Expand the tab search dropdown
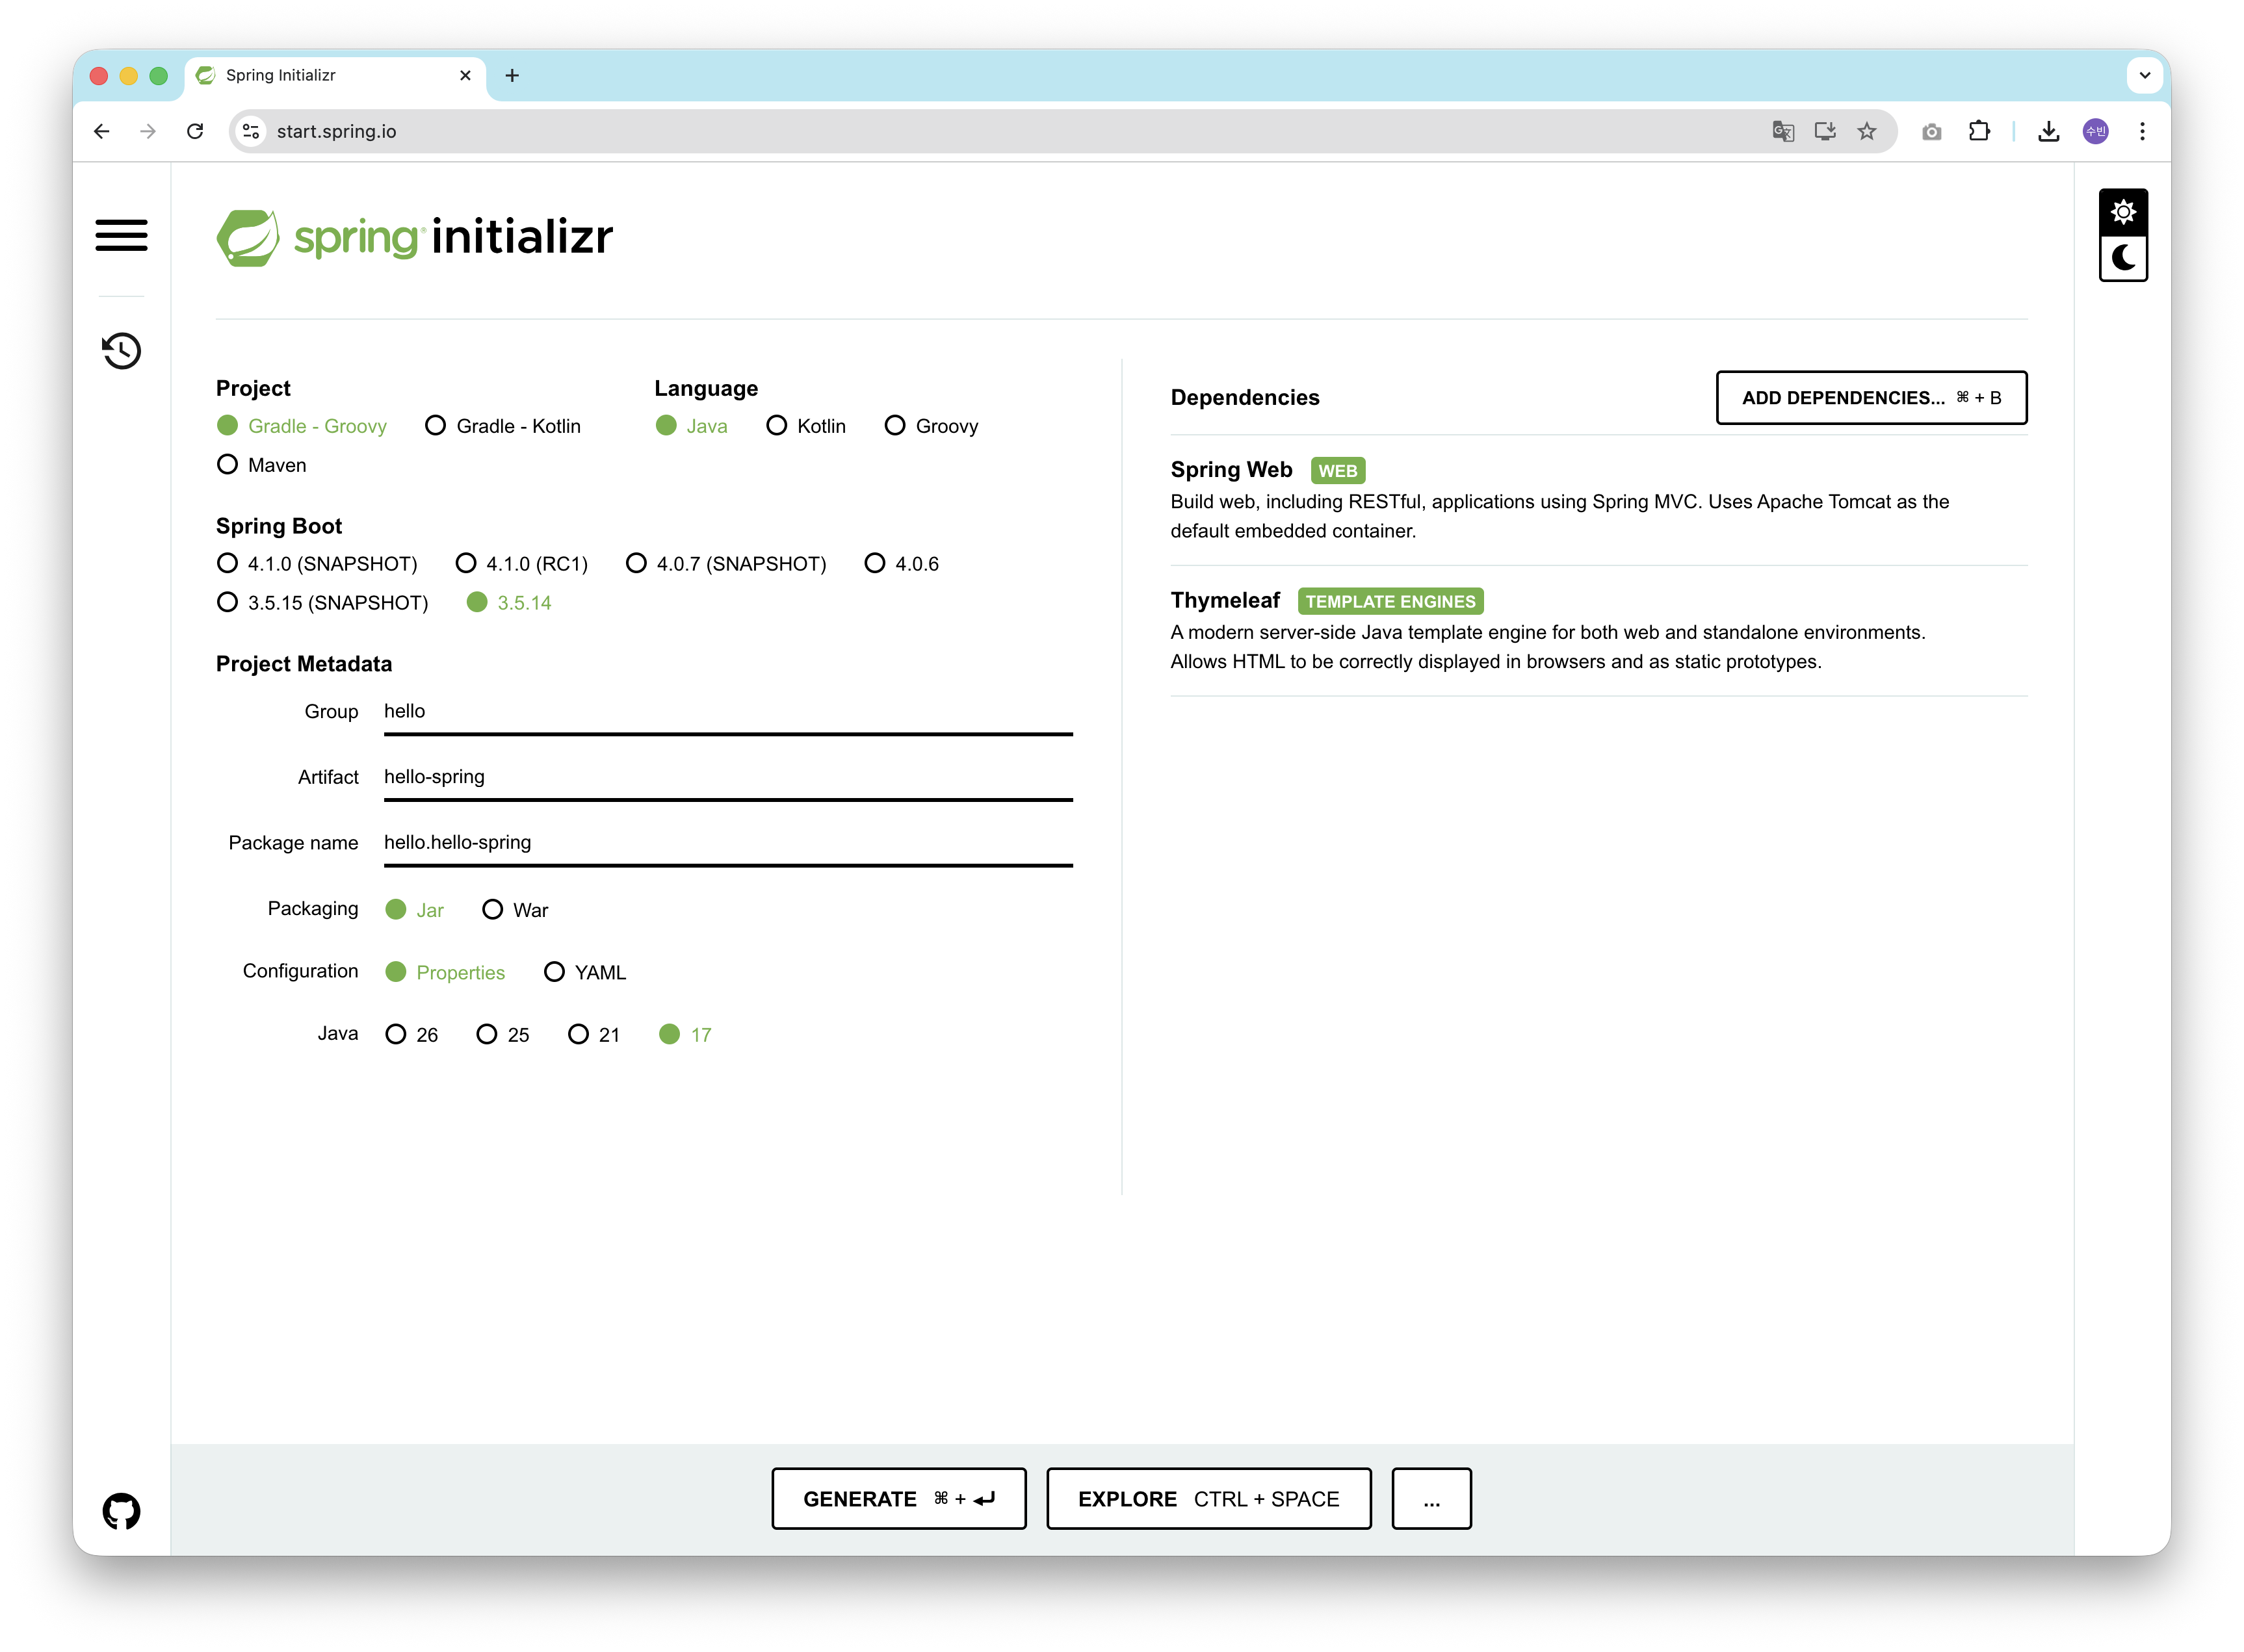 [2145, 75]
